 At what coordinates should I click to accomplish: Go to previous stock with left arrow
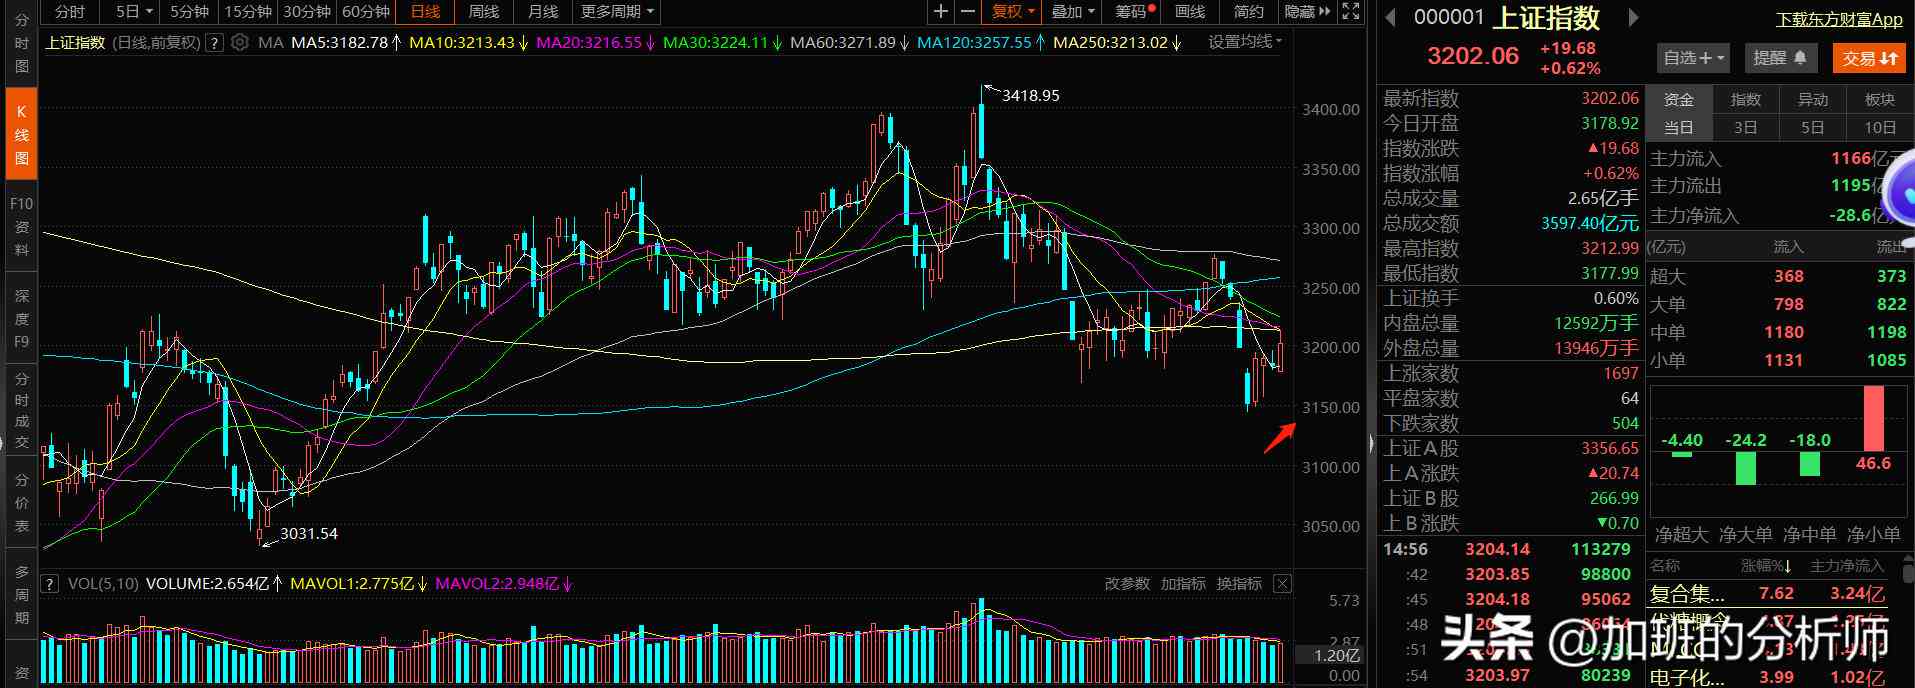(x=1390, y=17)
